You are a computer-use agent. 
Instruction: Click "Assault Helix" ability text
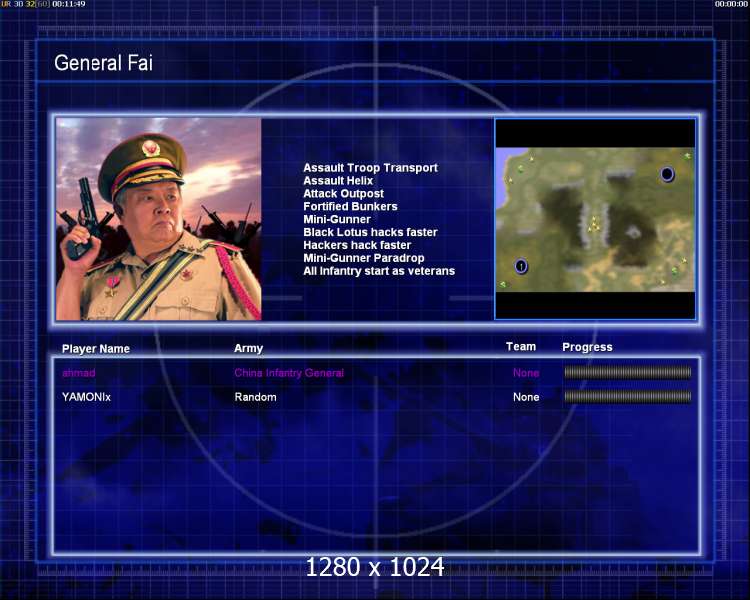[338, 181]
